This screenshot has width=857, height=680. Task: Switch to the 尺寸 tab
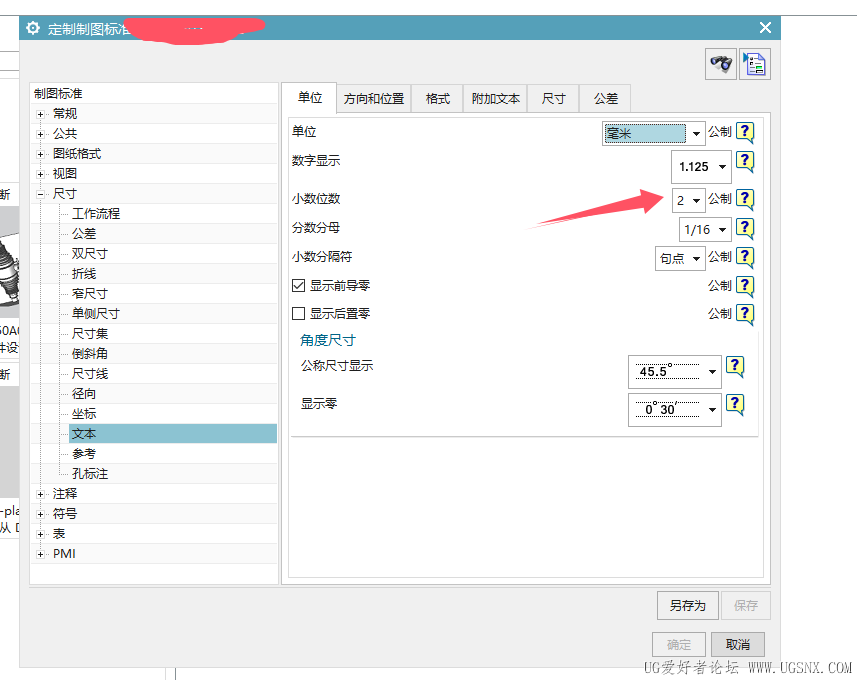[553, 99]
